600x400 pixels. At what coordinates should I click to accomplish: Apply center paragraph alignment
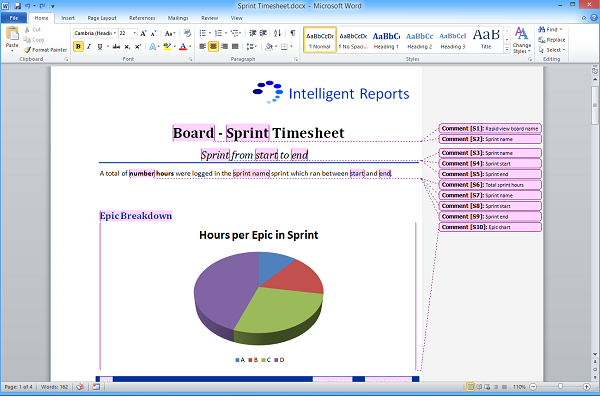pyautogui.click(x=215, y=46)
